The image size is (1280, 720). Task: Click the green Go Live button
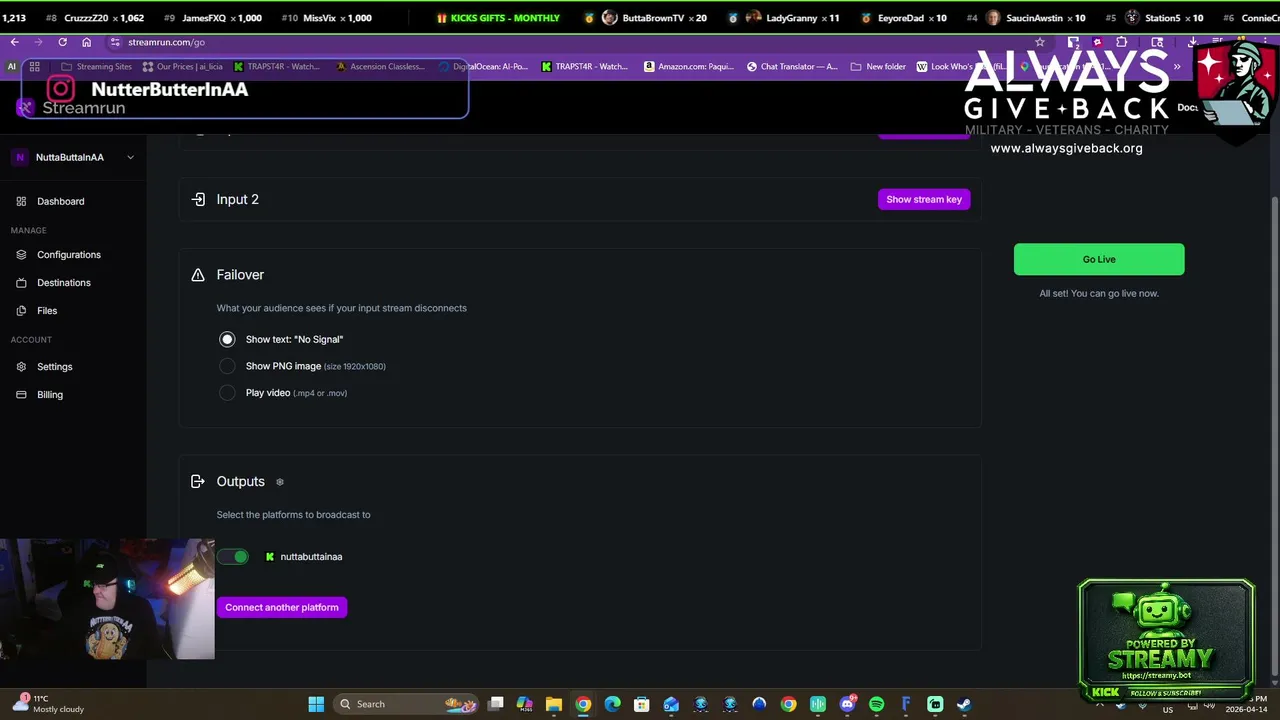click(x=1099, y=259)
